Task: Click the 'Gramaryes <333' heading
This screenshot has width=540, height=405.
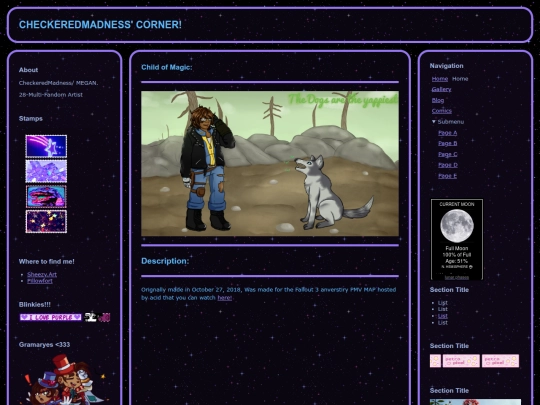Action: (44, 344)
